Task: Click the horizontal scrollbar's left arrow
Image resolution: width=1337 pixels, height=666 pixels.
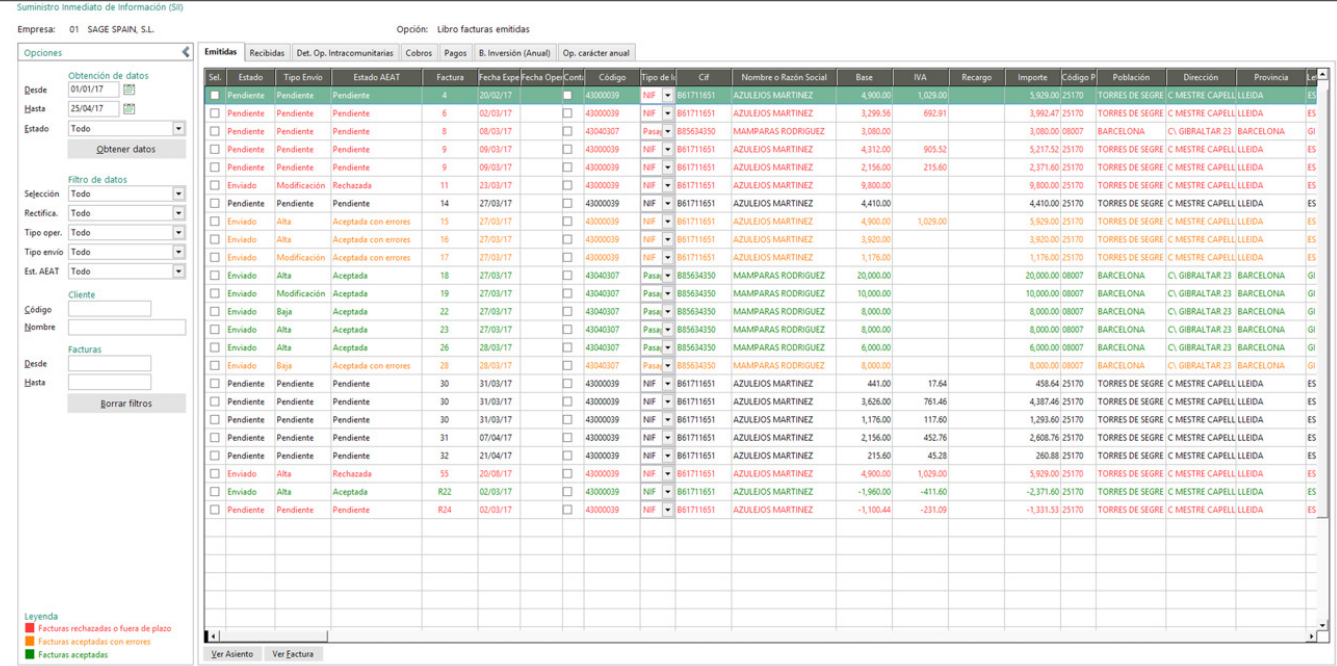Action: point(211,636)
